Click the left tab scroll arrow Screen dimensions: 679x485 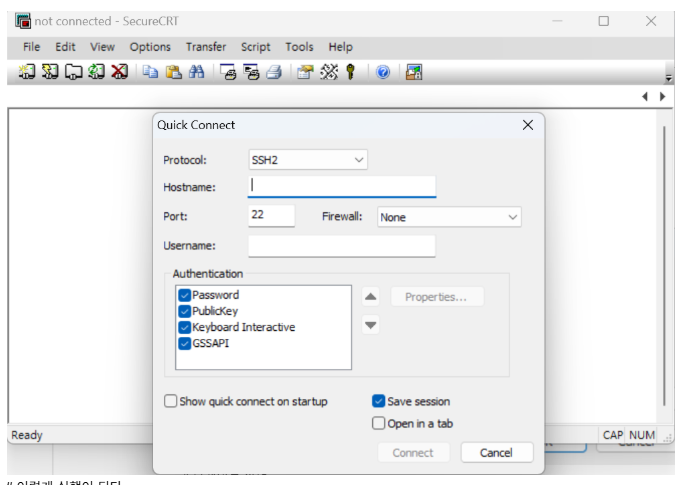pos(645,96)
